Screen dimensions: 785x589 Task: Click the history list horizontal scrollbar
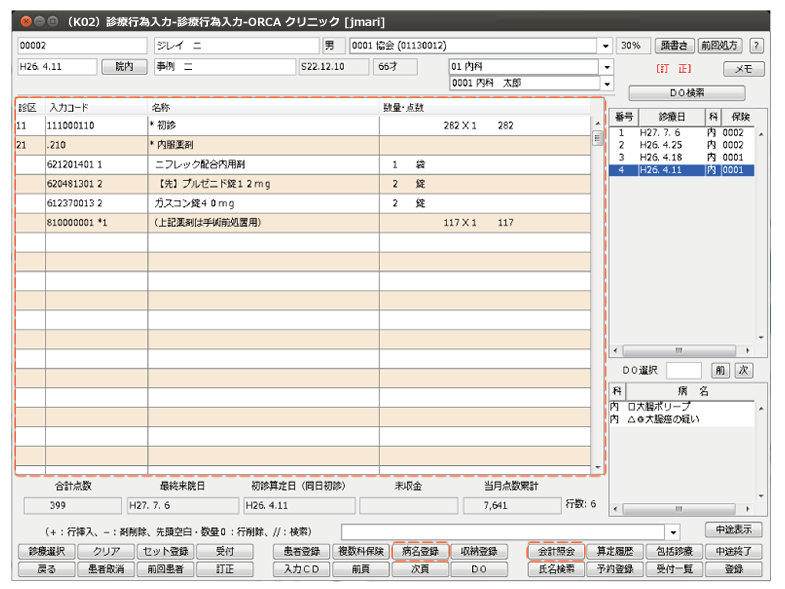pyautogui.click(x=681, y=351)
